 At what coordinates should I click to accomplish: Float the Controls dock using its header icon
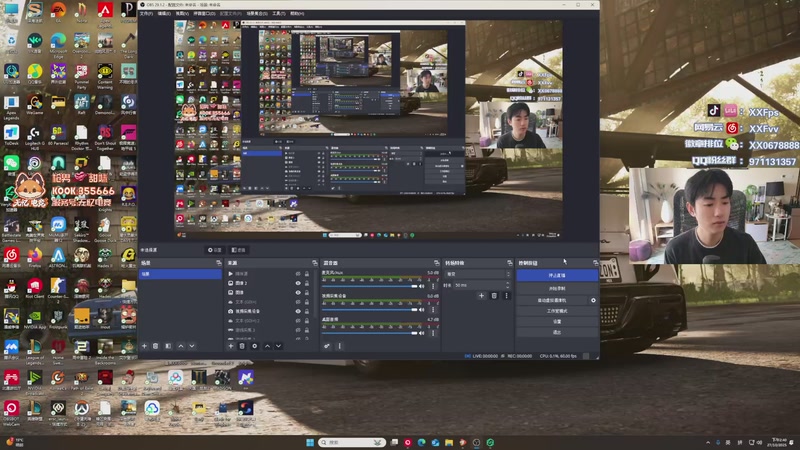[x=595, y=263]
